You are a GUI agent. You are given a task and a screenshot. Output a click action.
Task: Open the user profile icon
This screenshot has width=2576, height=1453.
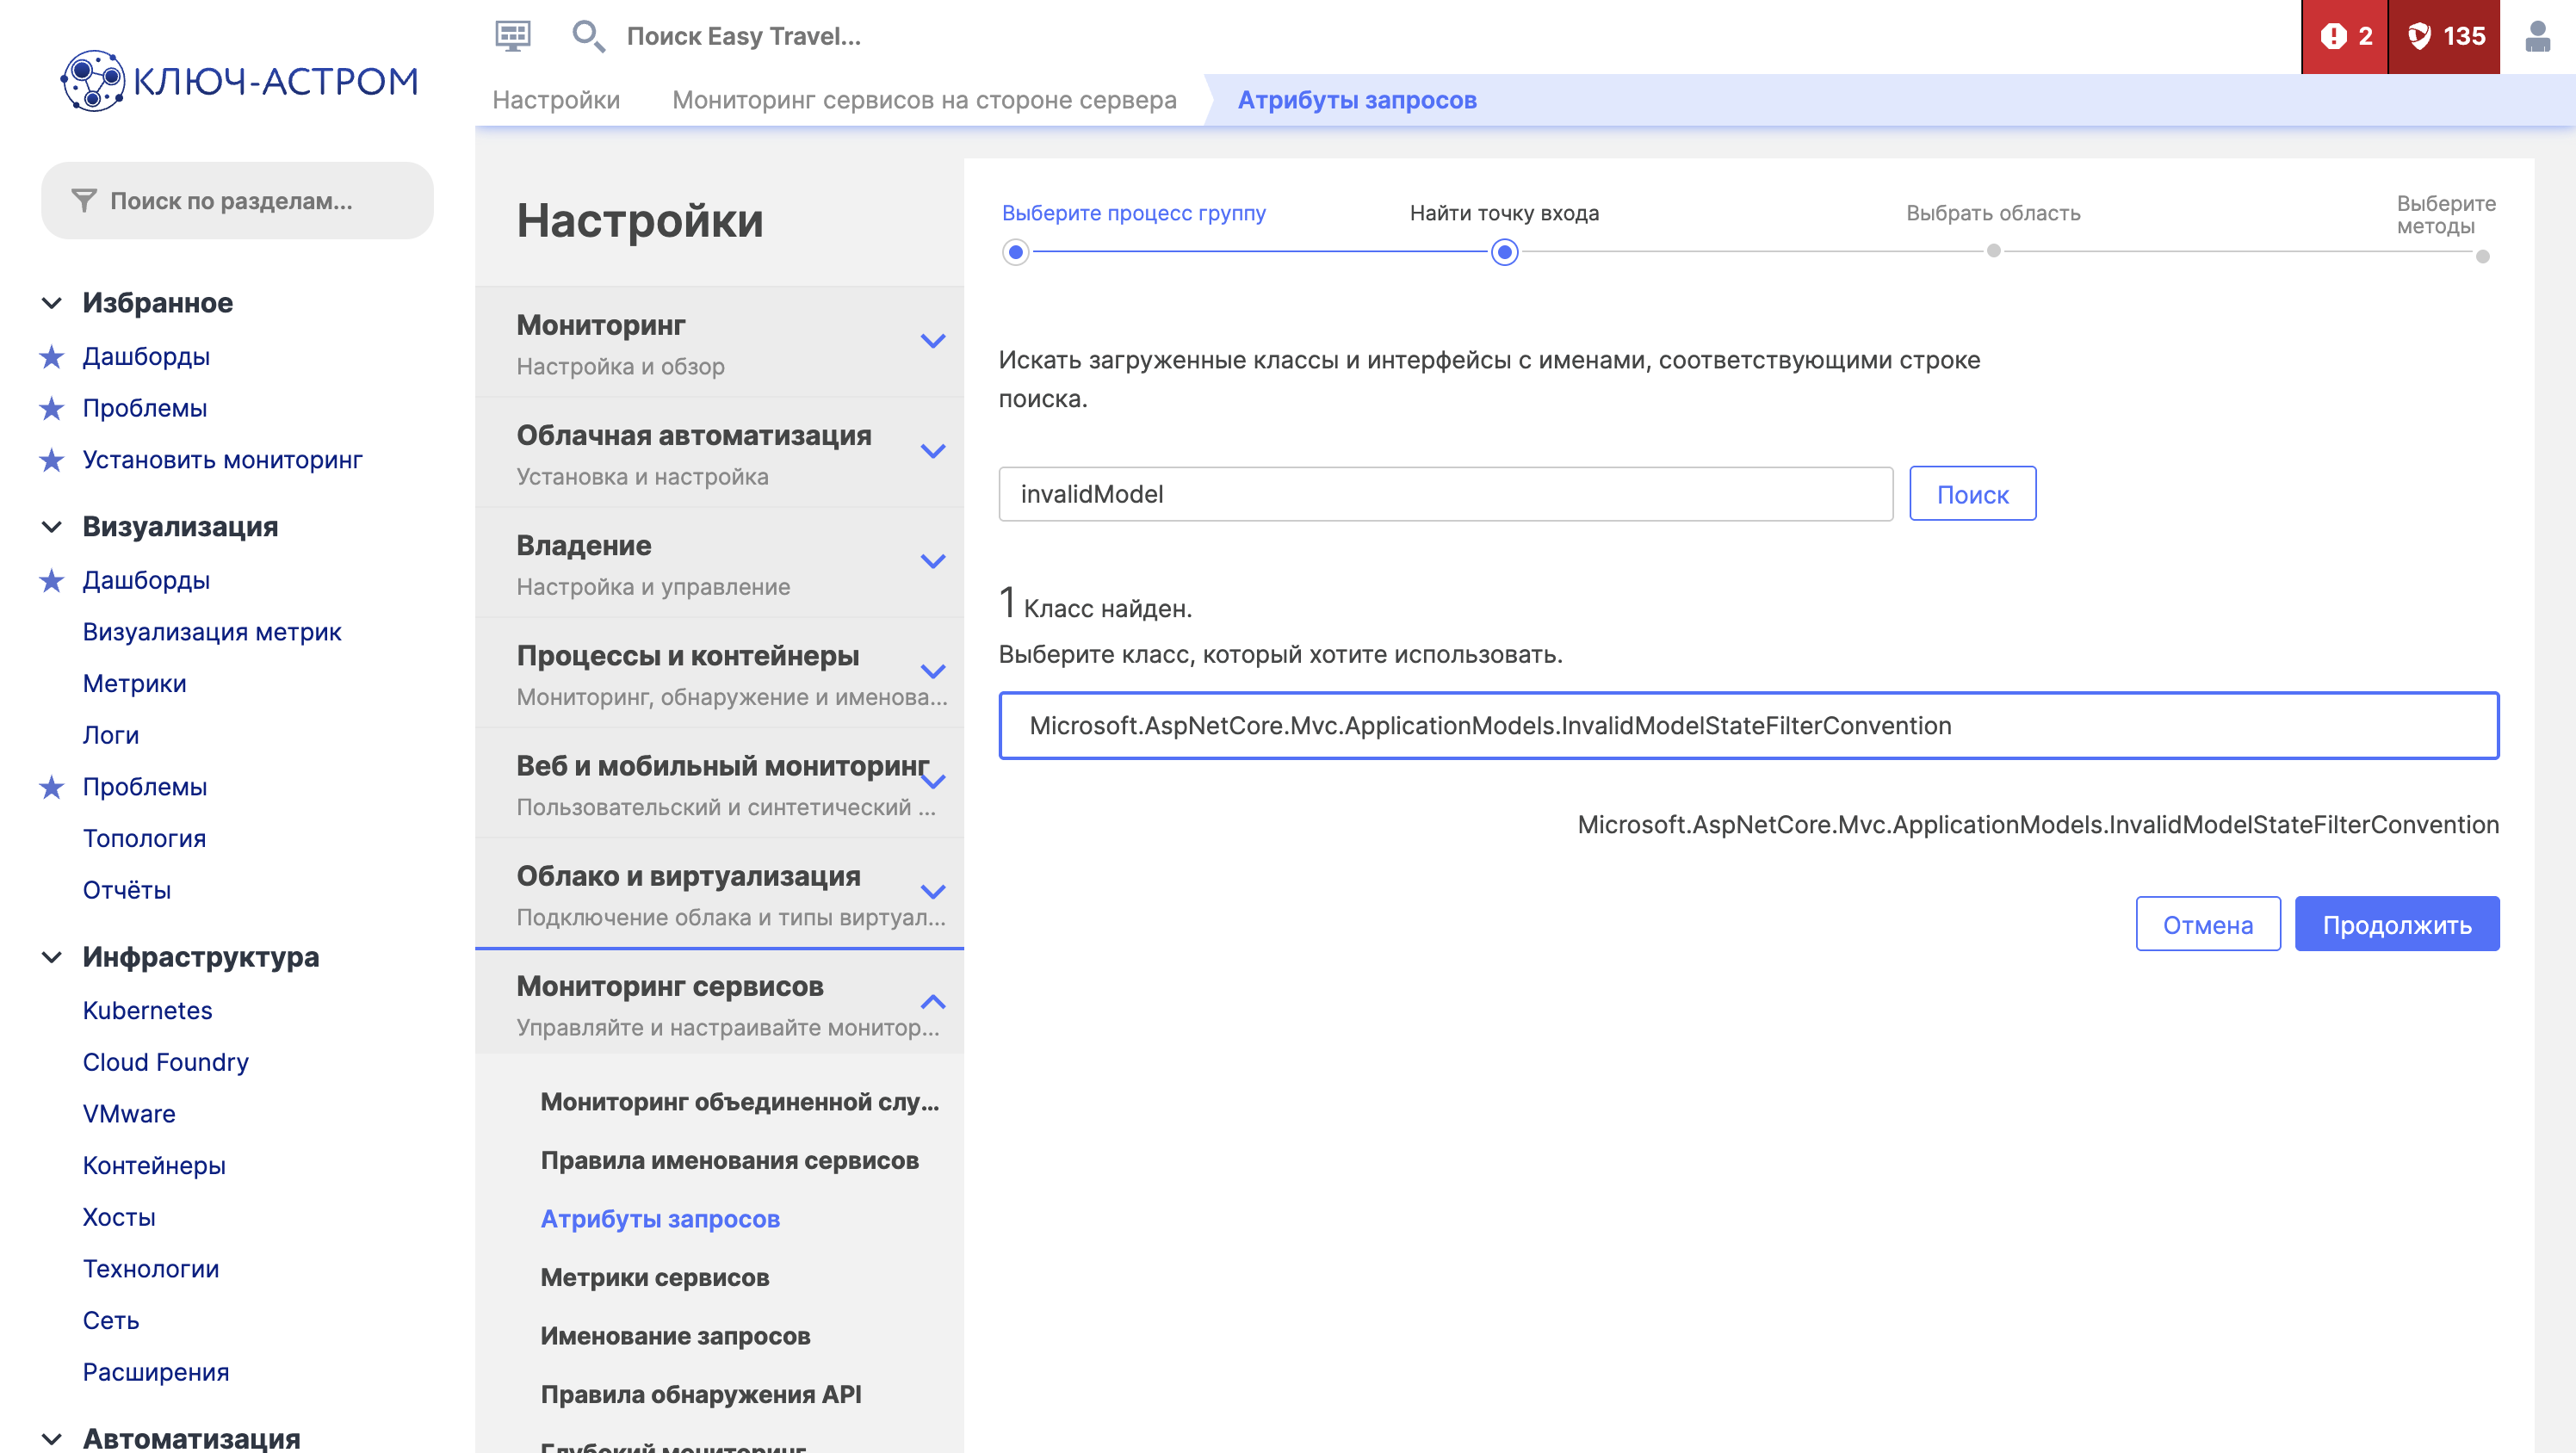pyautogui.click(x=2536, y=36)
